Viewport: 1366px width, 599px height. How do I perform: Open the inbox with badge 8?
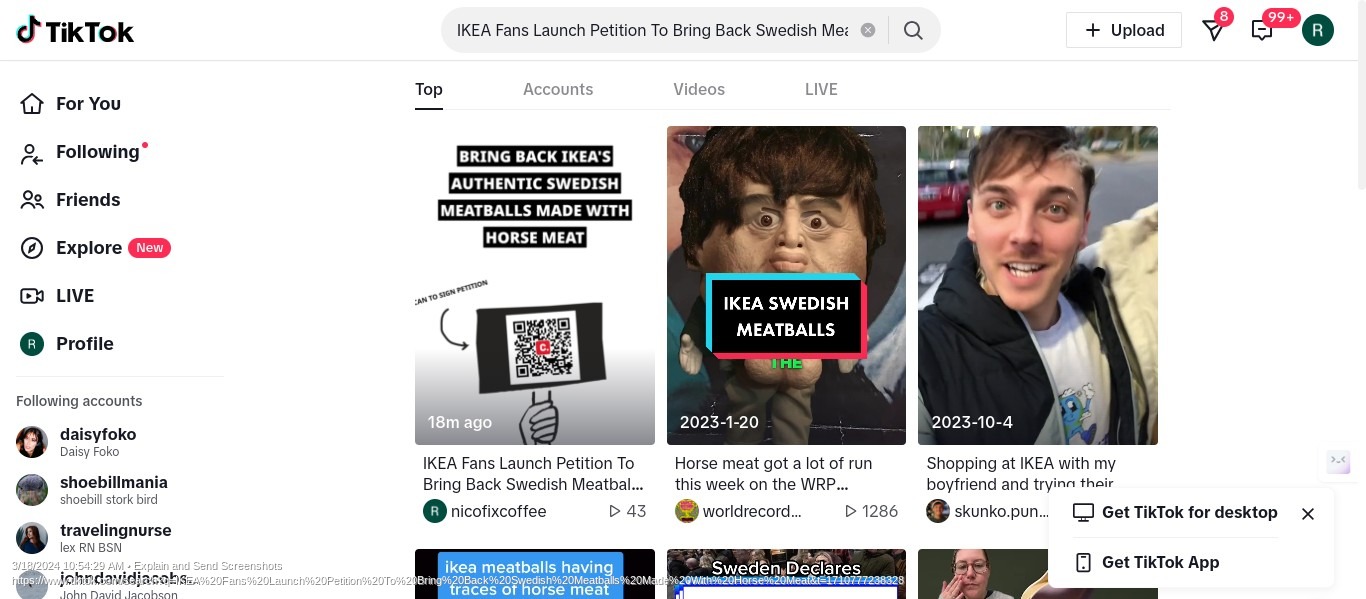[x=1214, y=30]
